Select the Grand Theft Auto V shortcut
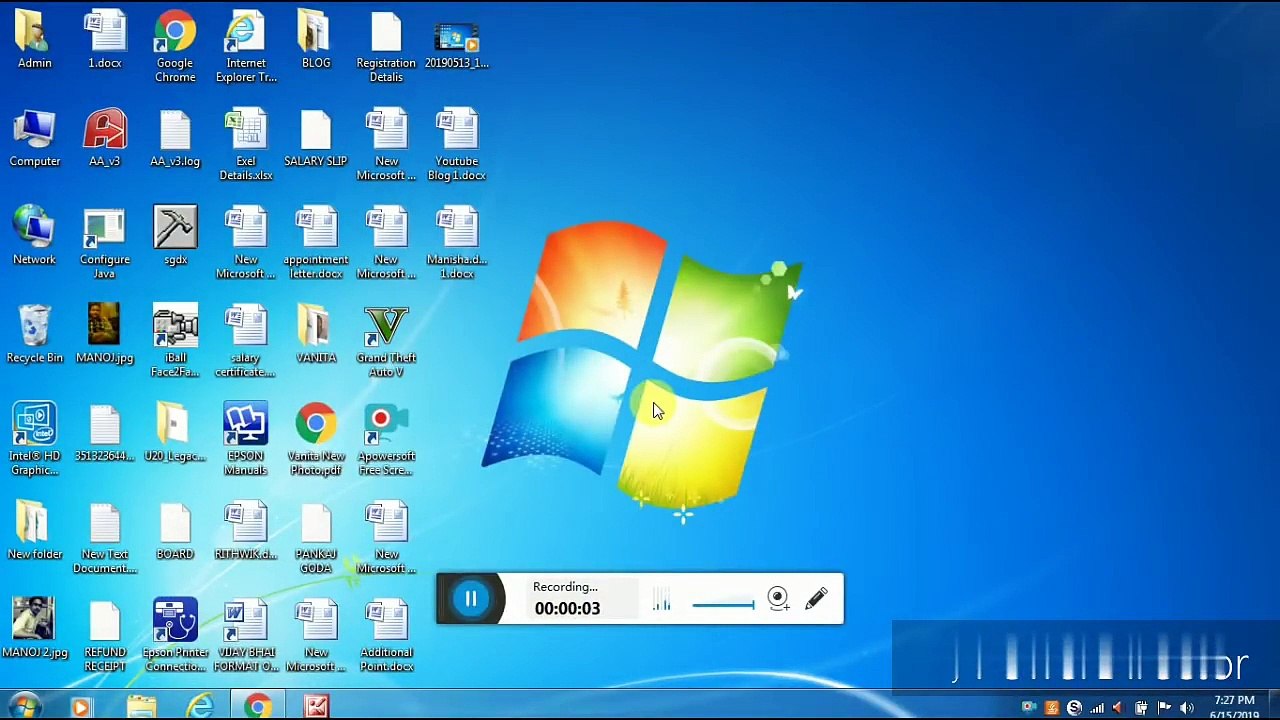 pos(386,341)
